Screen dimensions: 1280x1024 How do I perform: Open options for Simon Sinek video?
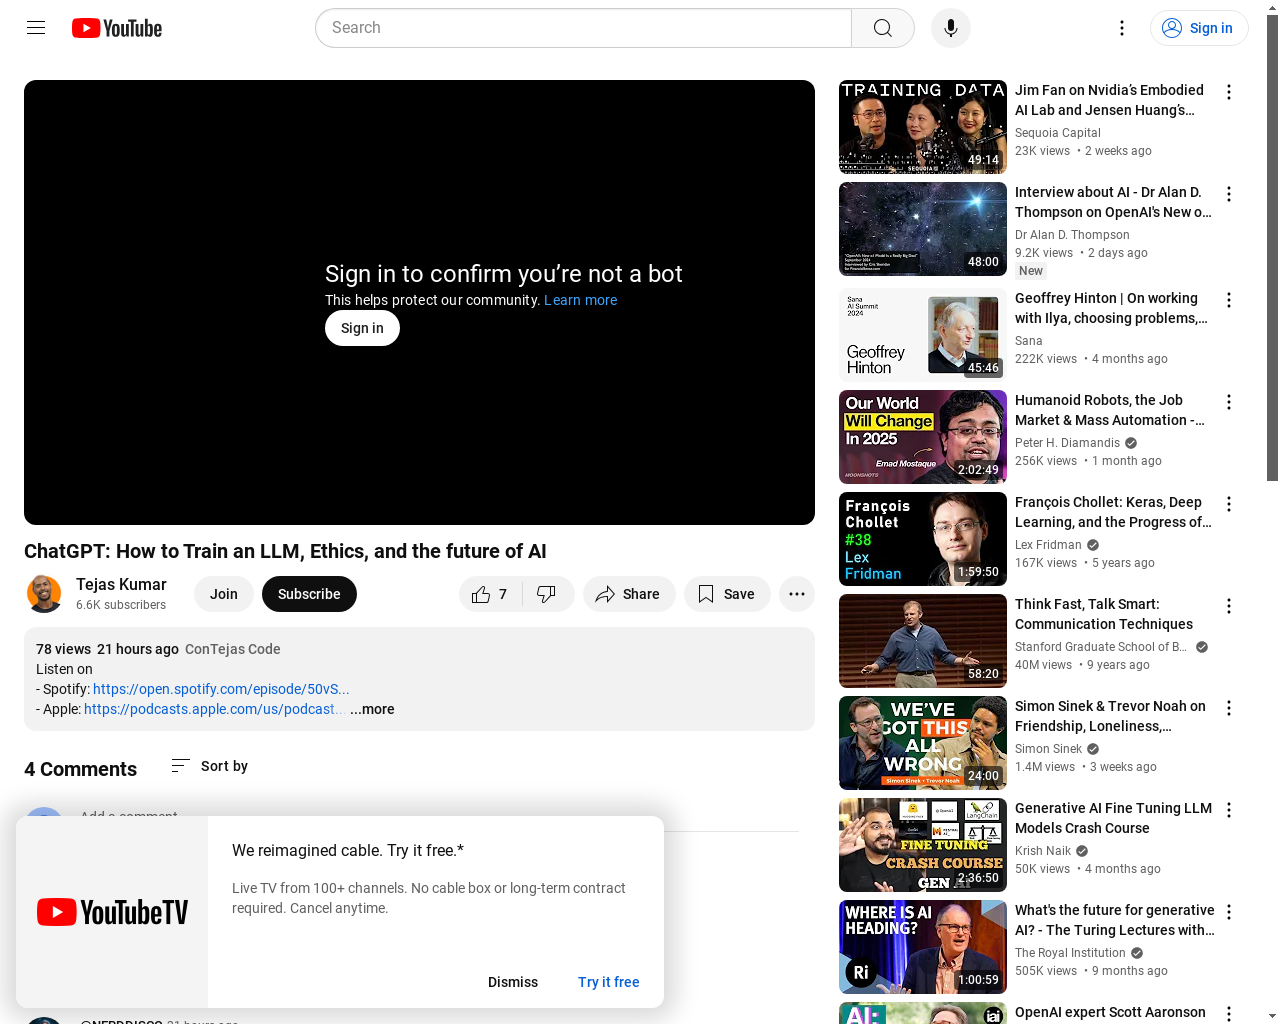(x=1229, y=708)
